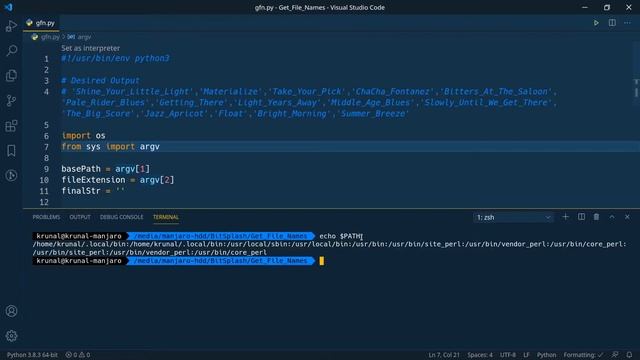
Task: Open the Search view in activity bar
Action: point(11,51)
